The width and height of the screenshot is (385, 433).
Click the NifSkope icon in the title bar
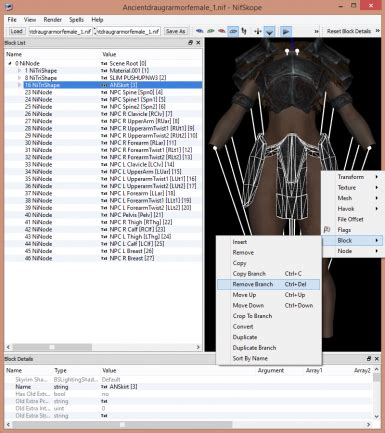9,6
